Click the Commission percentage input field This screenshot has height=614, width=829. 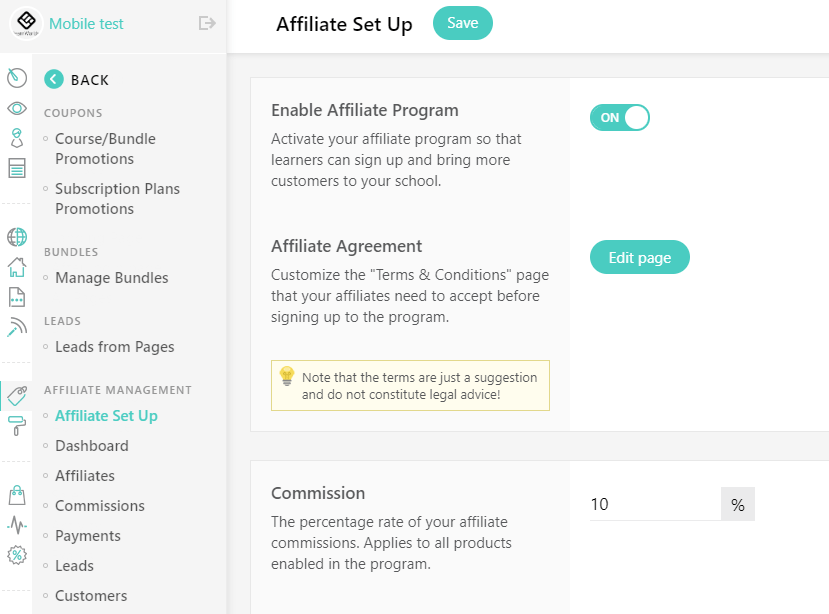point(655,504)
